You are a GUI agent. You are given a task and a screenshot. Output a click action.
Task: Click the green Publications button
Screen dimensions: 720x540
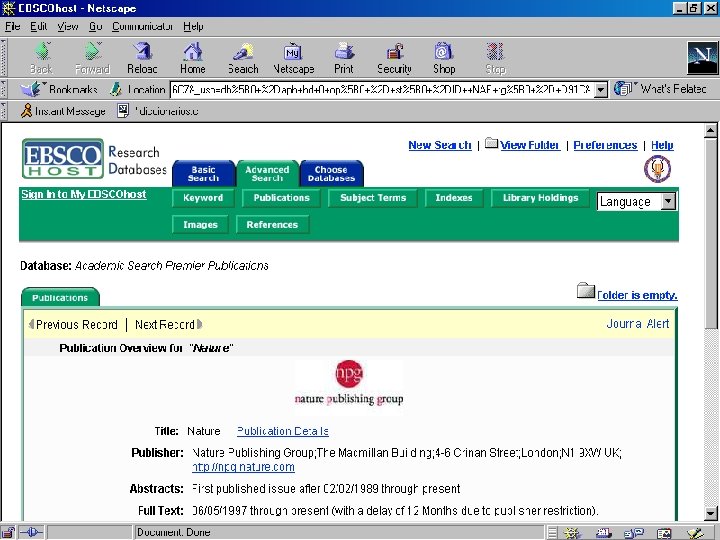pyautogui.click(x=281, y=198)
